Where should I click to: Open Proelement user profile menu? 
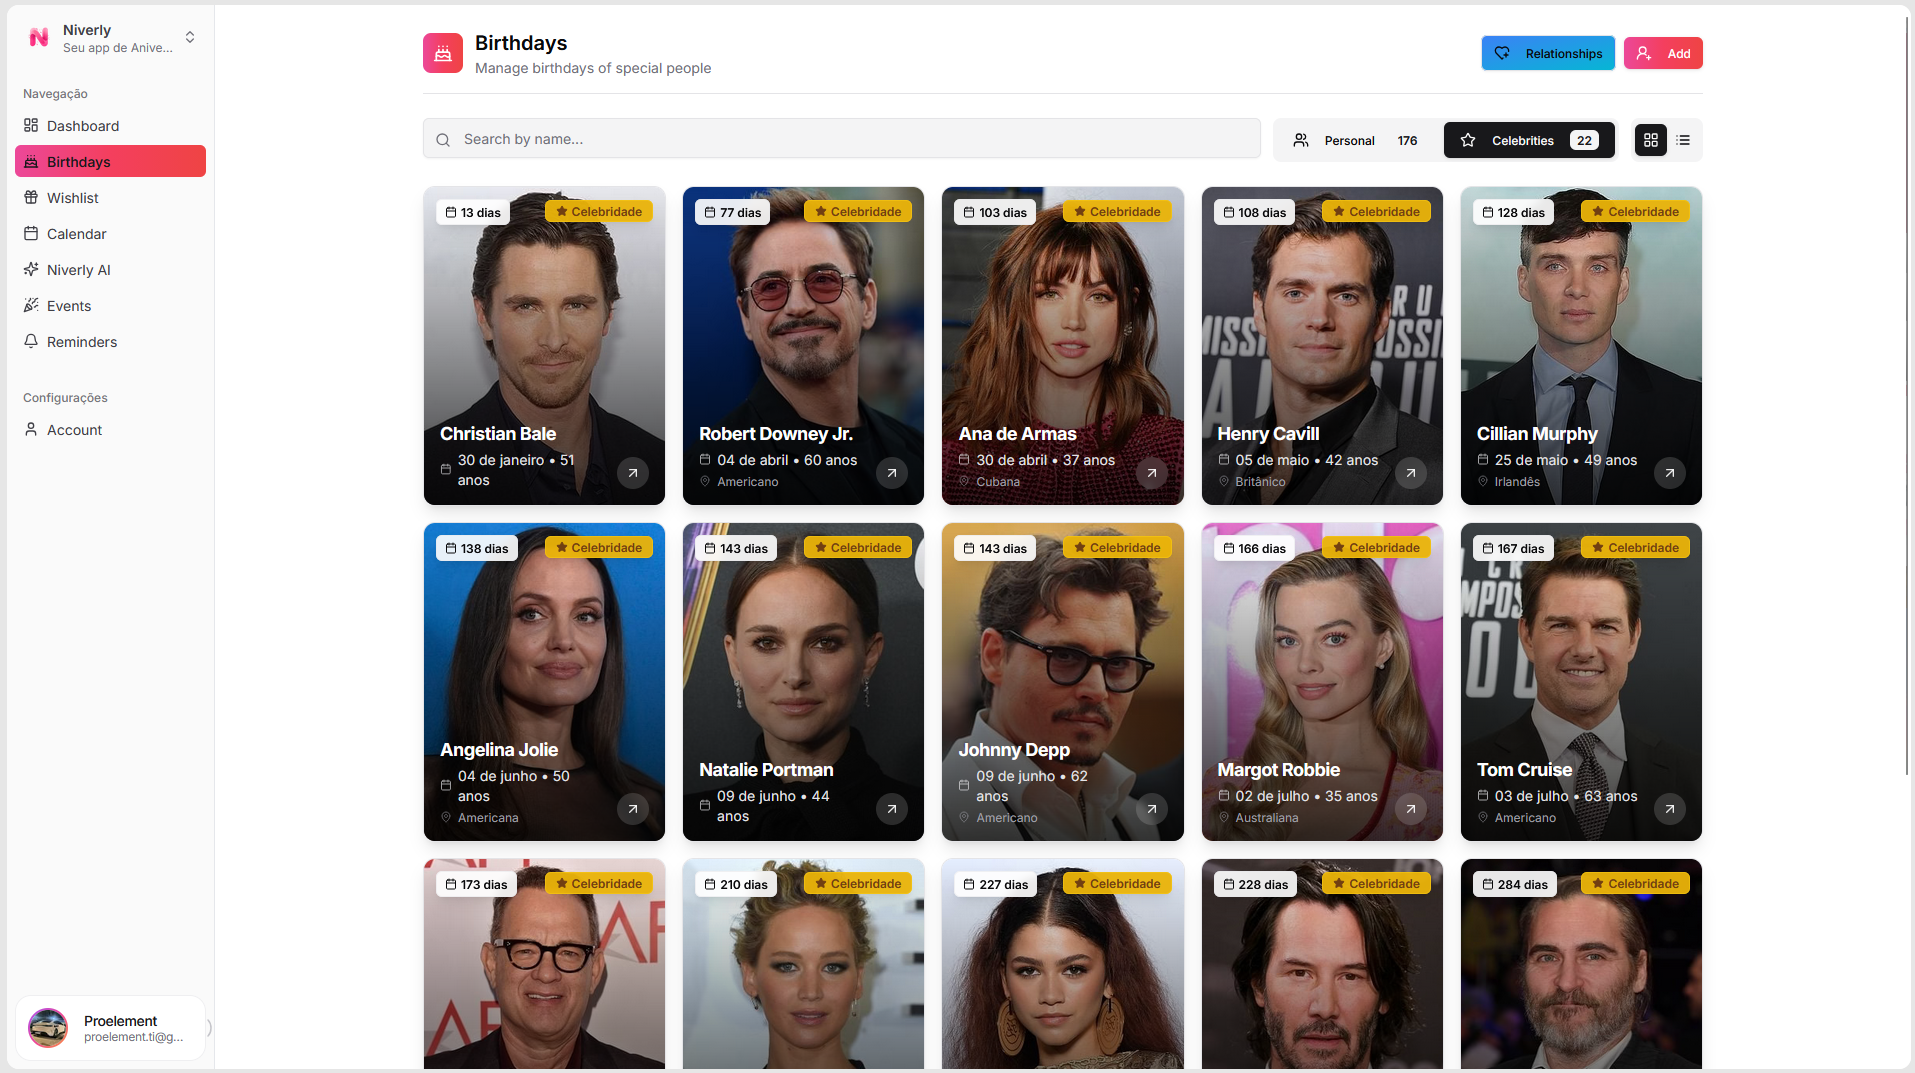pos(110,1028)
